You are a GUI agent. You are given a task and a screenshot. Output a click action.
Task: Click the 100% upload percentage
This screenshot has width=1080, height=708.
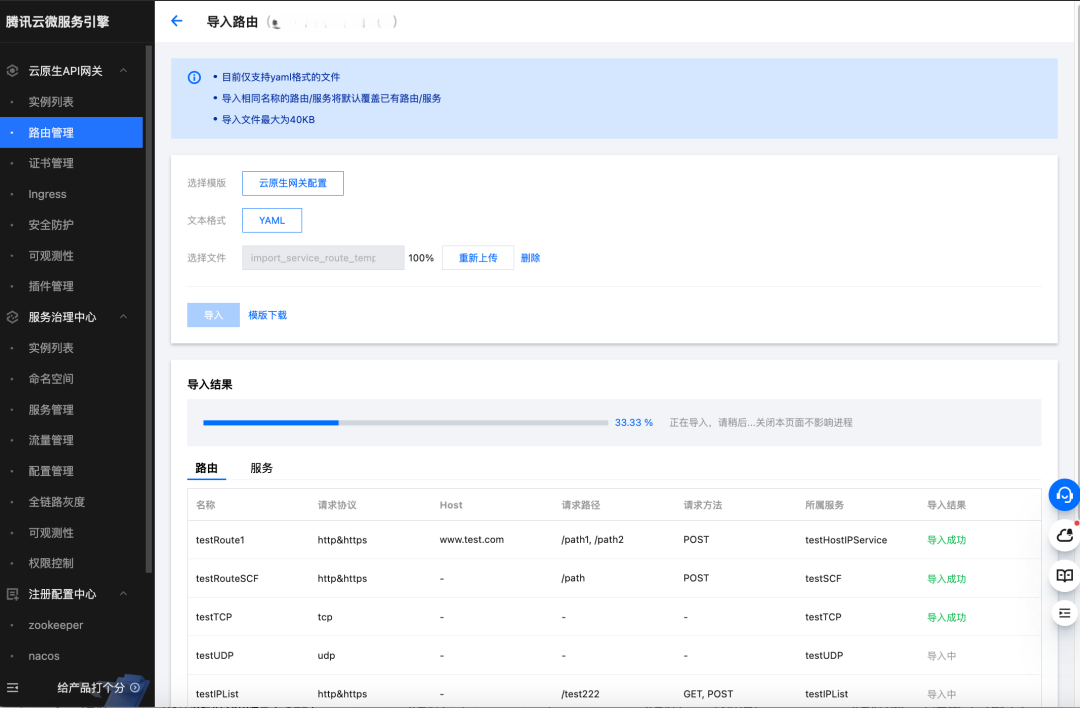tap(421, 258)
